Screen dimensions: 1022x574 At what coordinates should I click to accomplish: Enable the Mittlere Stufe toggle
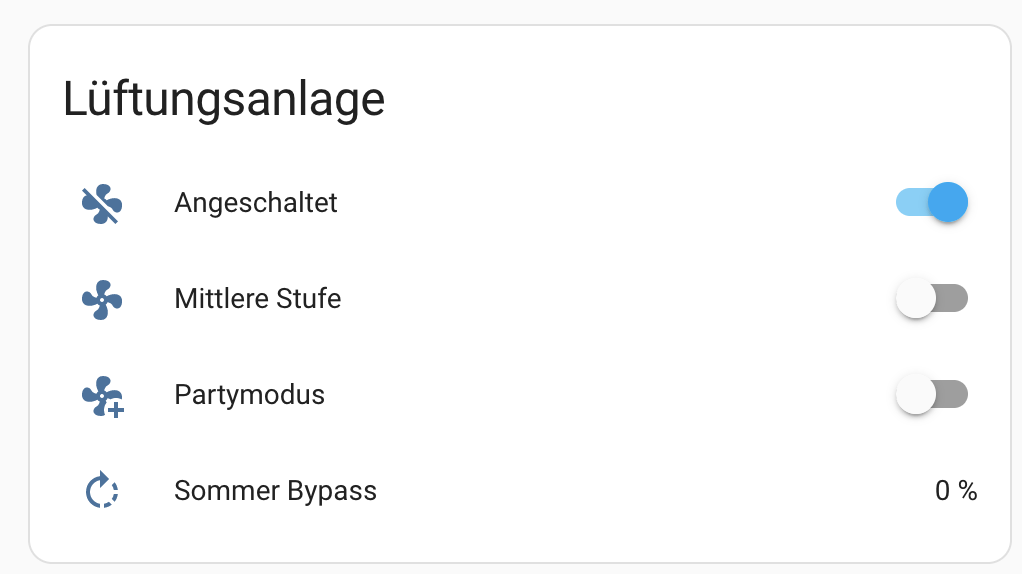pyautogui.click(x=931, y=299)
